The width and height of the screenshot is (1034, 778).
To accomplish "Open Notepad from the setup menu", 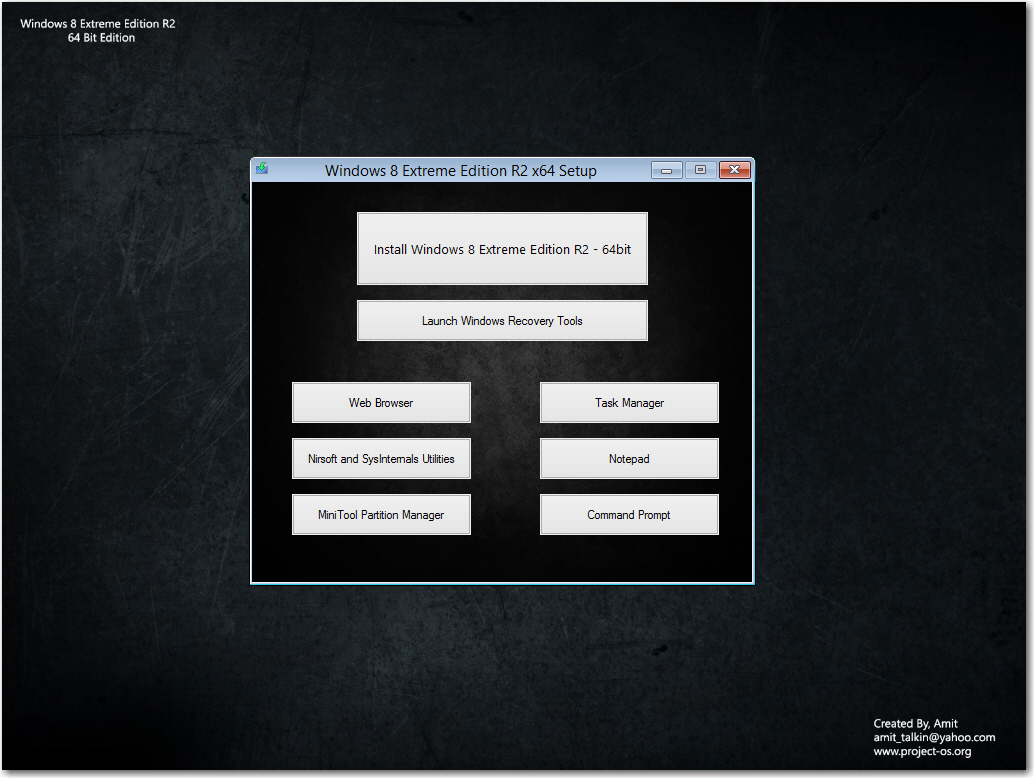I will coord(629,458).
